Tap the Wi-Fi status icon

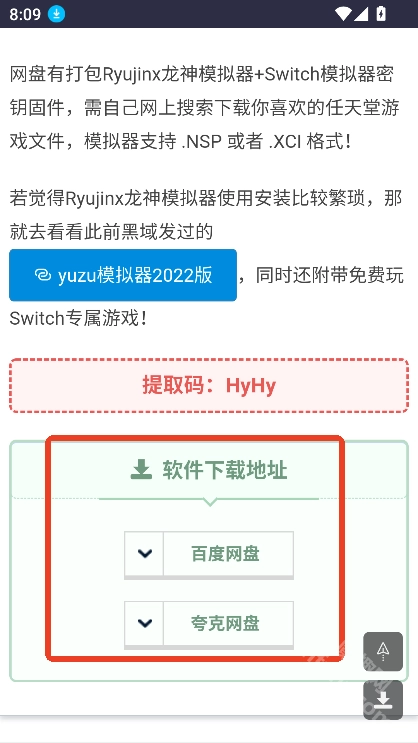(343, 14)
